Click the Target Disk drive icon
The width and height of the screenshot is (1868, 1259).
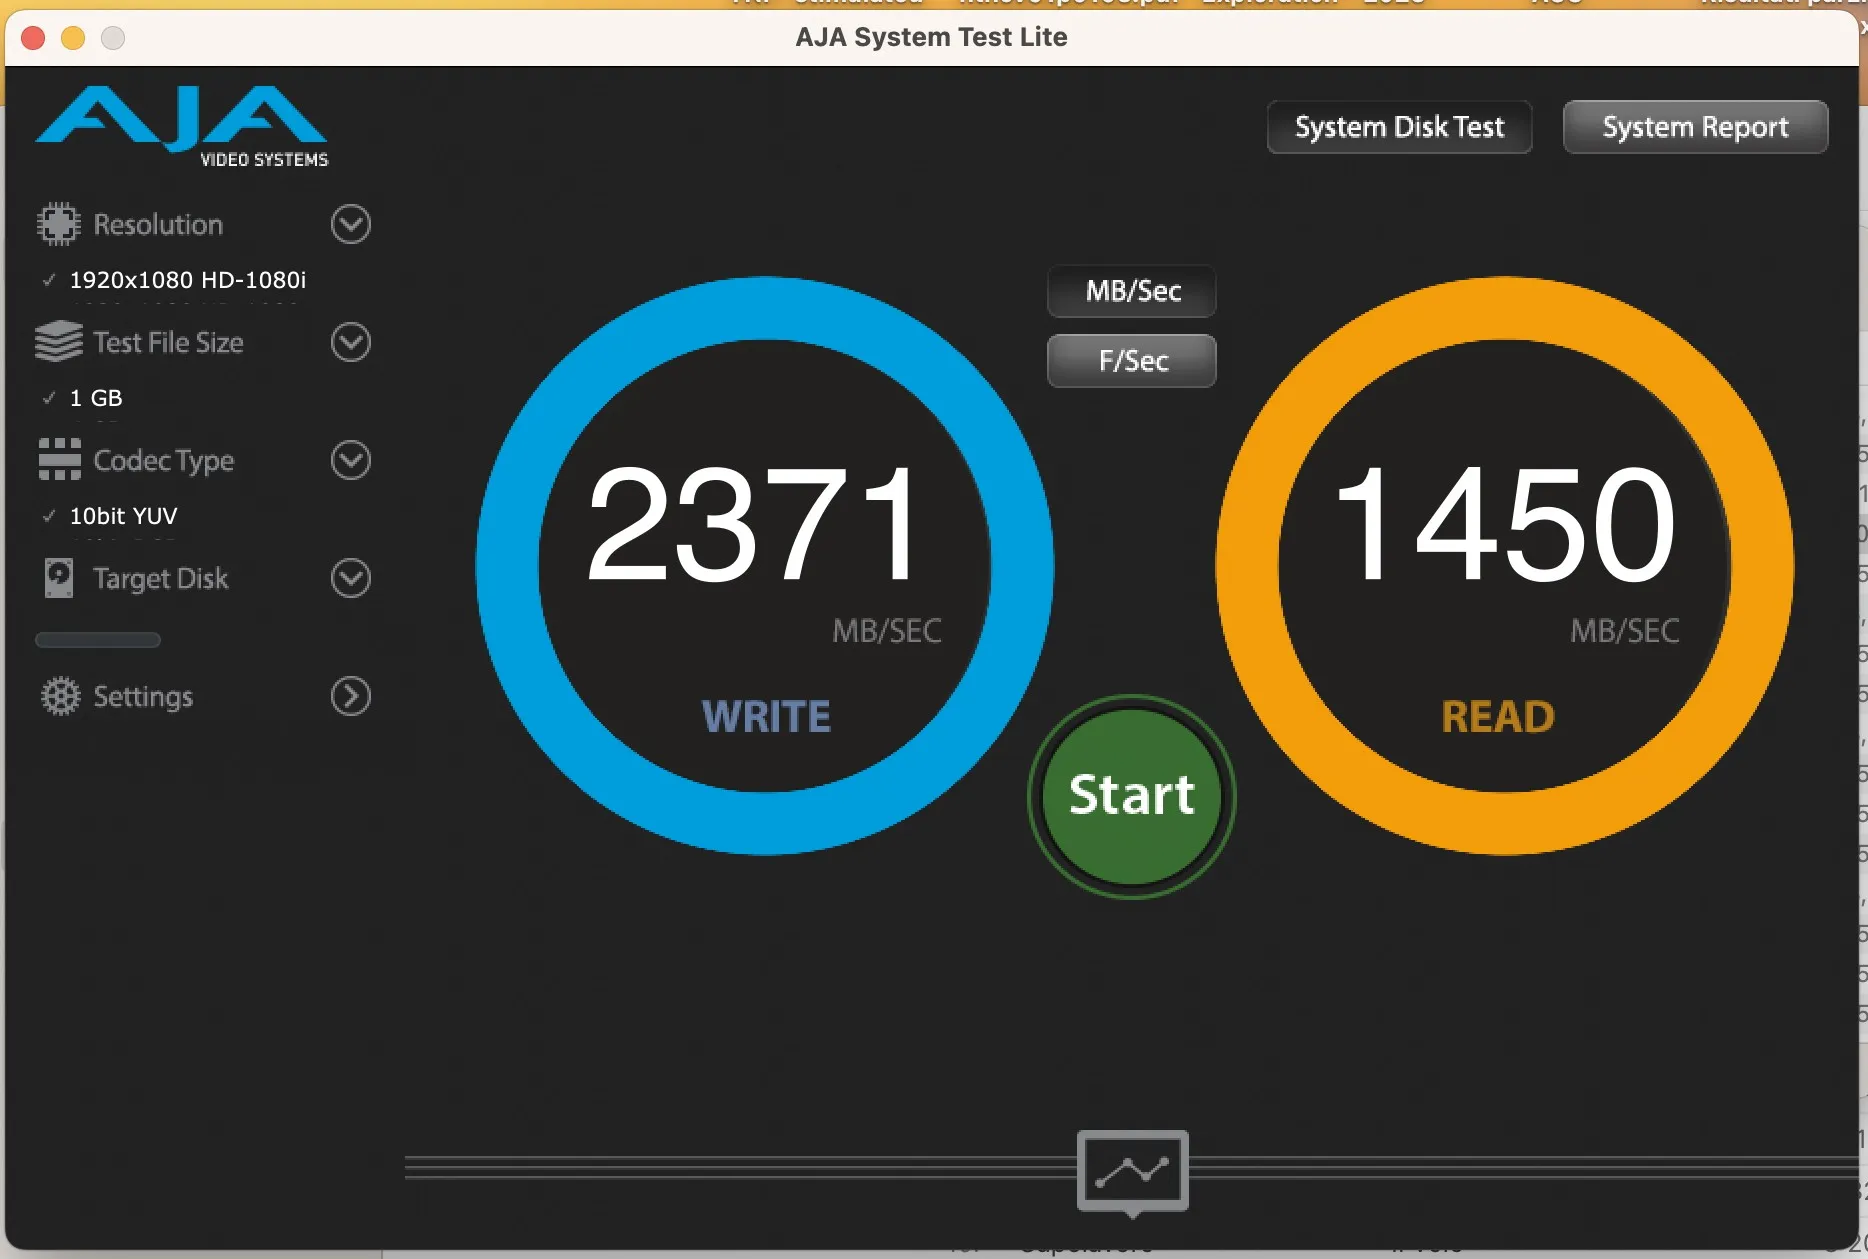pos(57,578)
